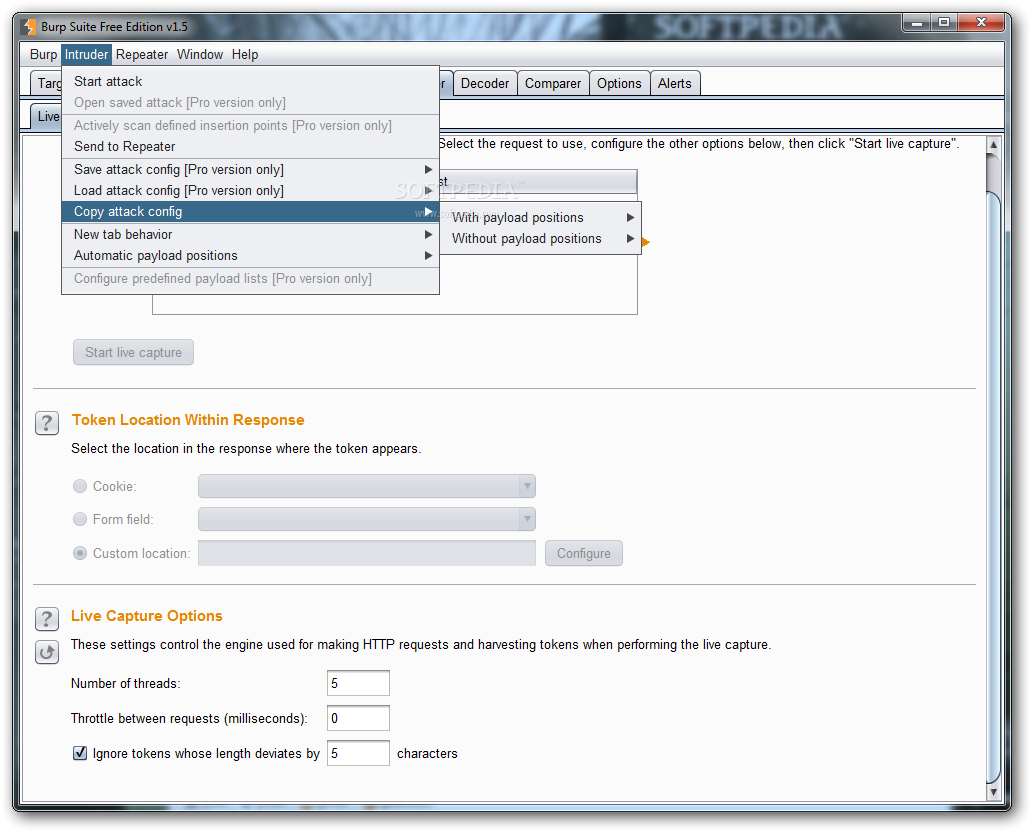This screenshot has width=1032, height=832.
Task: Expand With payload positions submenu
Action: click(x=540, y=217)
